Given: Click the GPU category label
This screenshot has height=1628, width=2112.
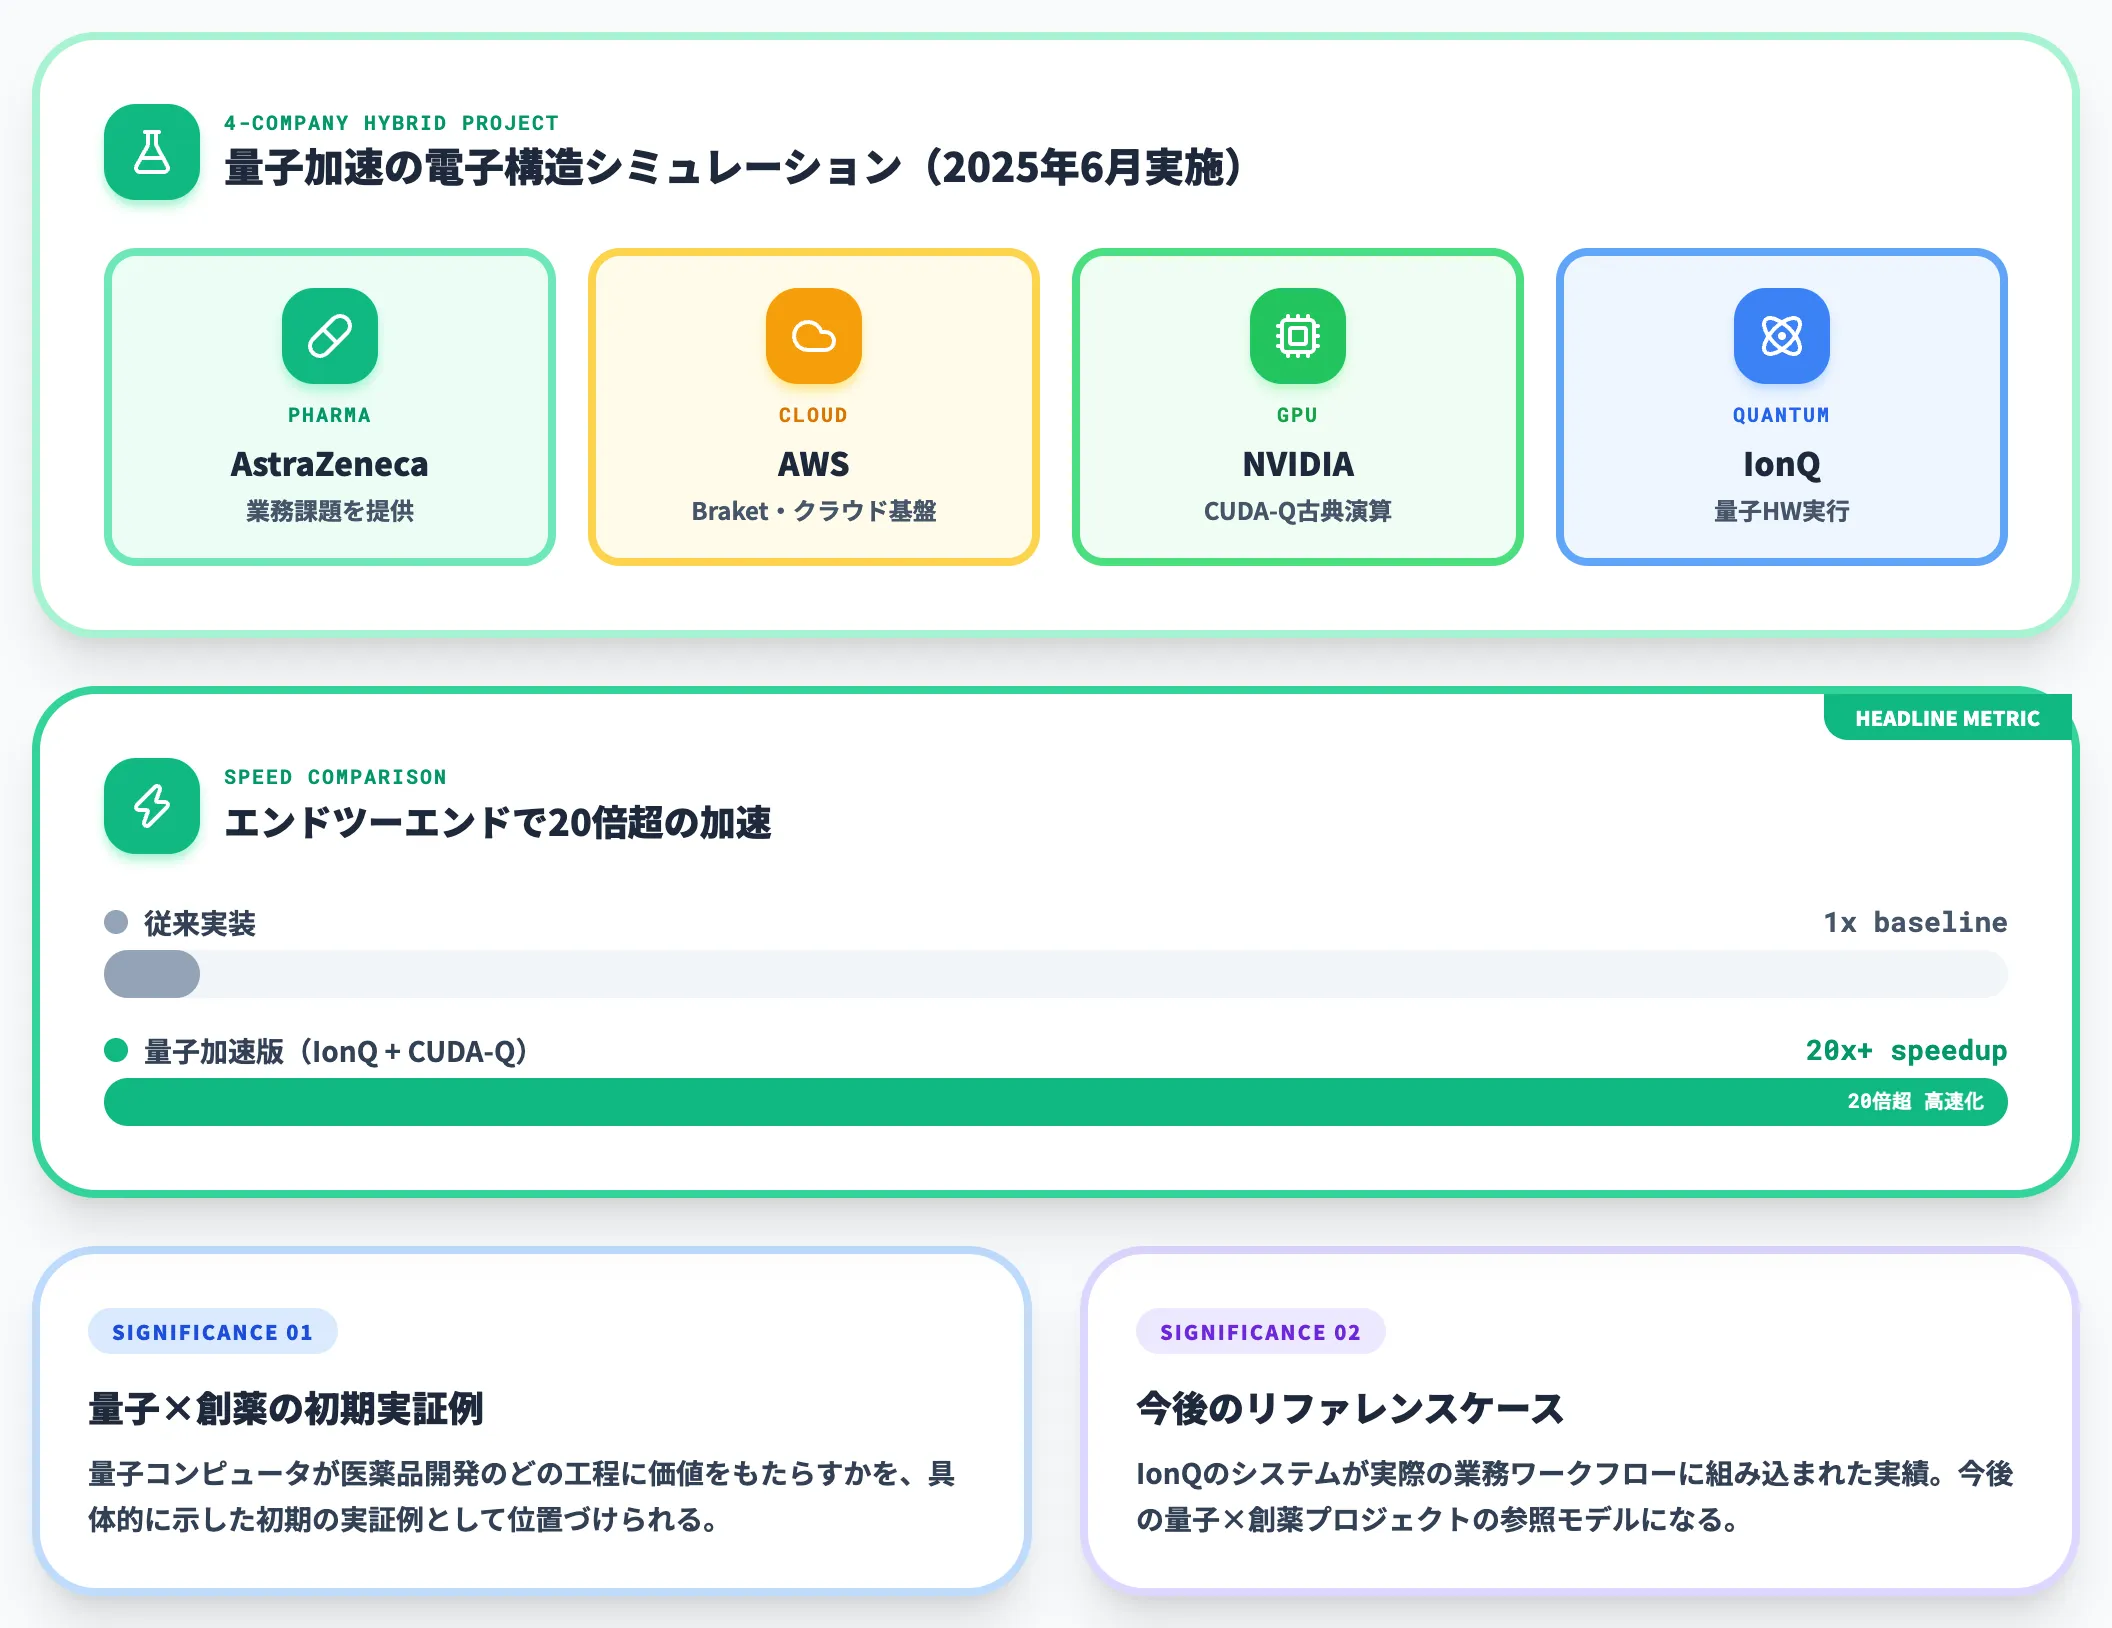Looking at the screenshot, I should pos(1298,415).
